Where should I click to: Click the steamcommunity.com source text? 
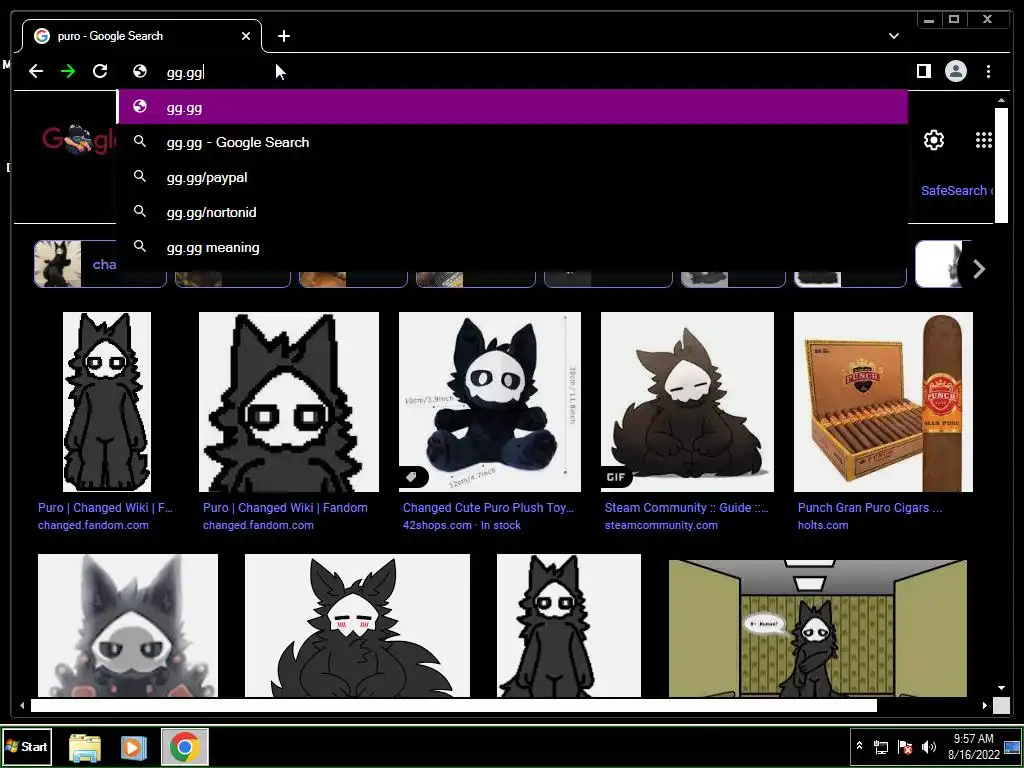click(661, 525)
